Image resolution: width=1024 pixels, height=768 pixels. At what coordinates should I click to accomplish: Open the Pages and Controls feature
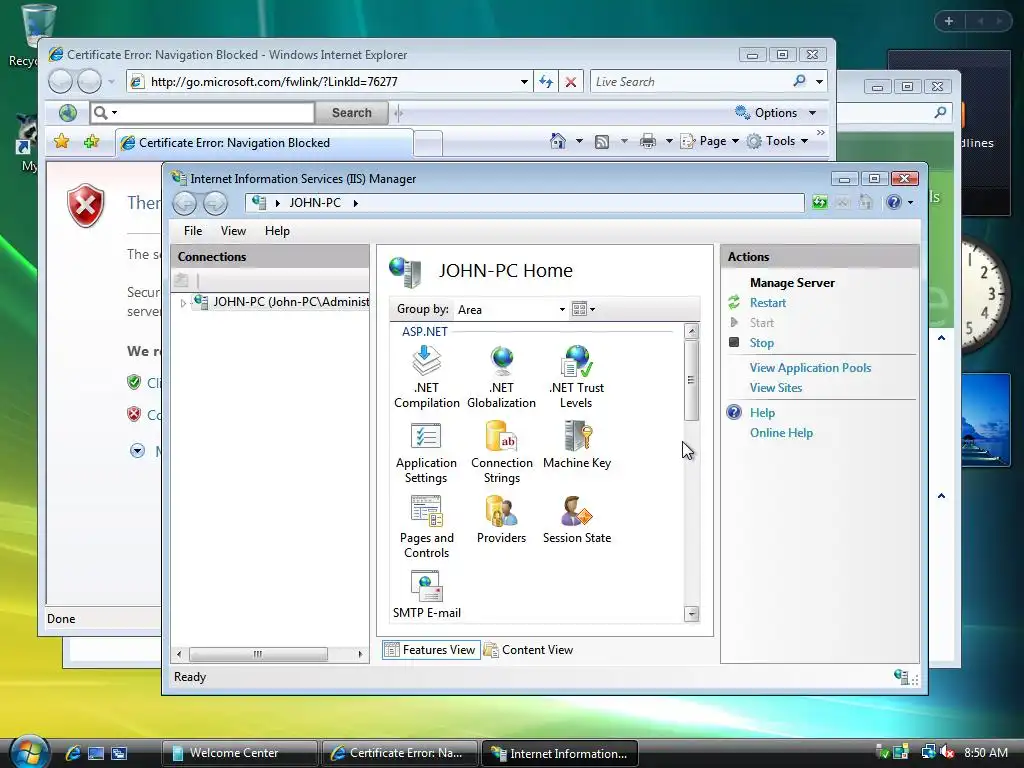426,527
